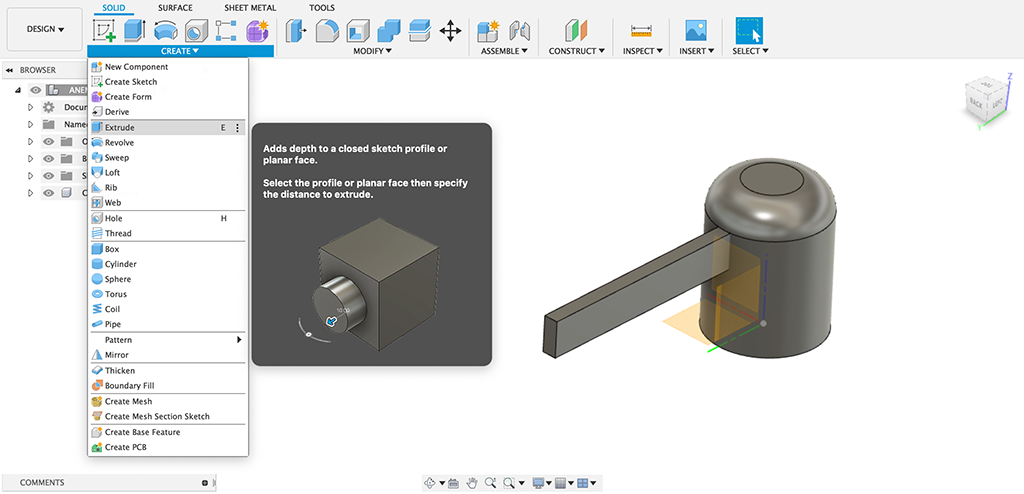This screenshot has height=494, width=1024.
Task: Click the Display Settings monitor icon
Action: [539, 483]
